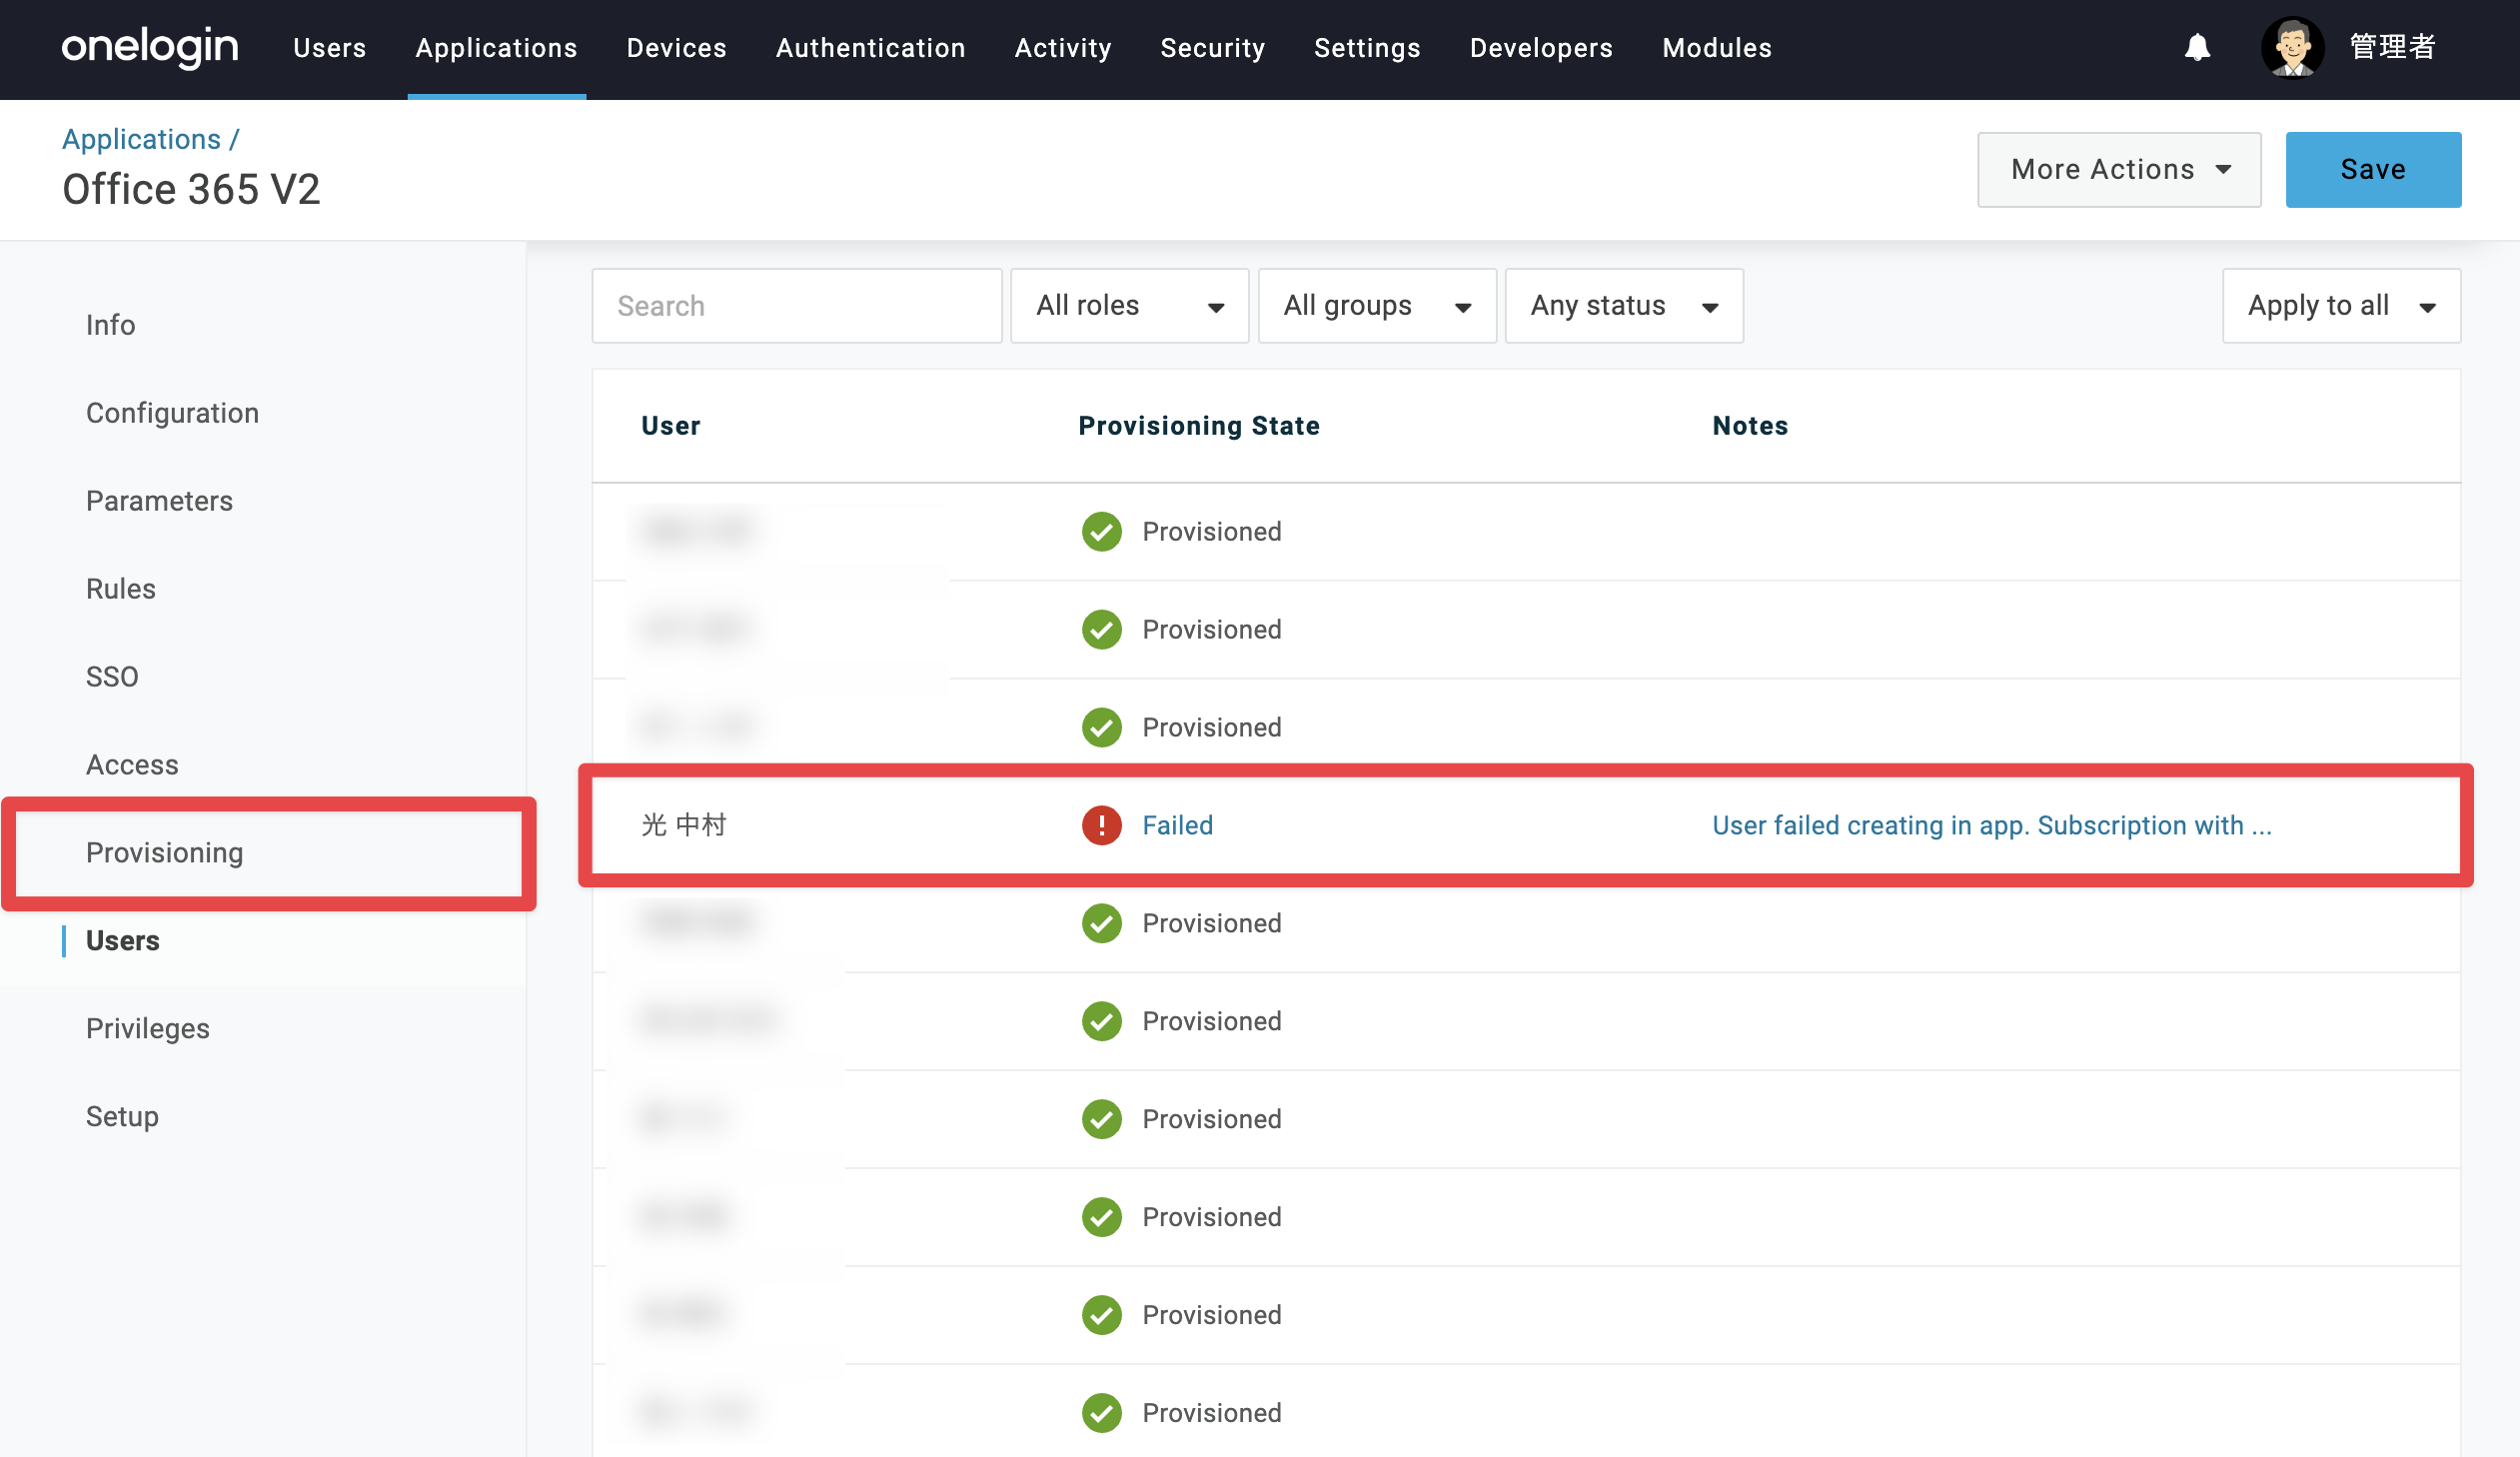2520x1457 pixels.
Task: Open the 'User failed creating in app' note
Action: [x=1991, y=825]
